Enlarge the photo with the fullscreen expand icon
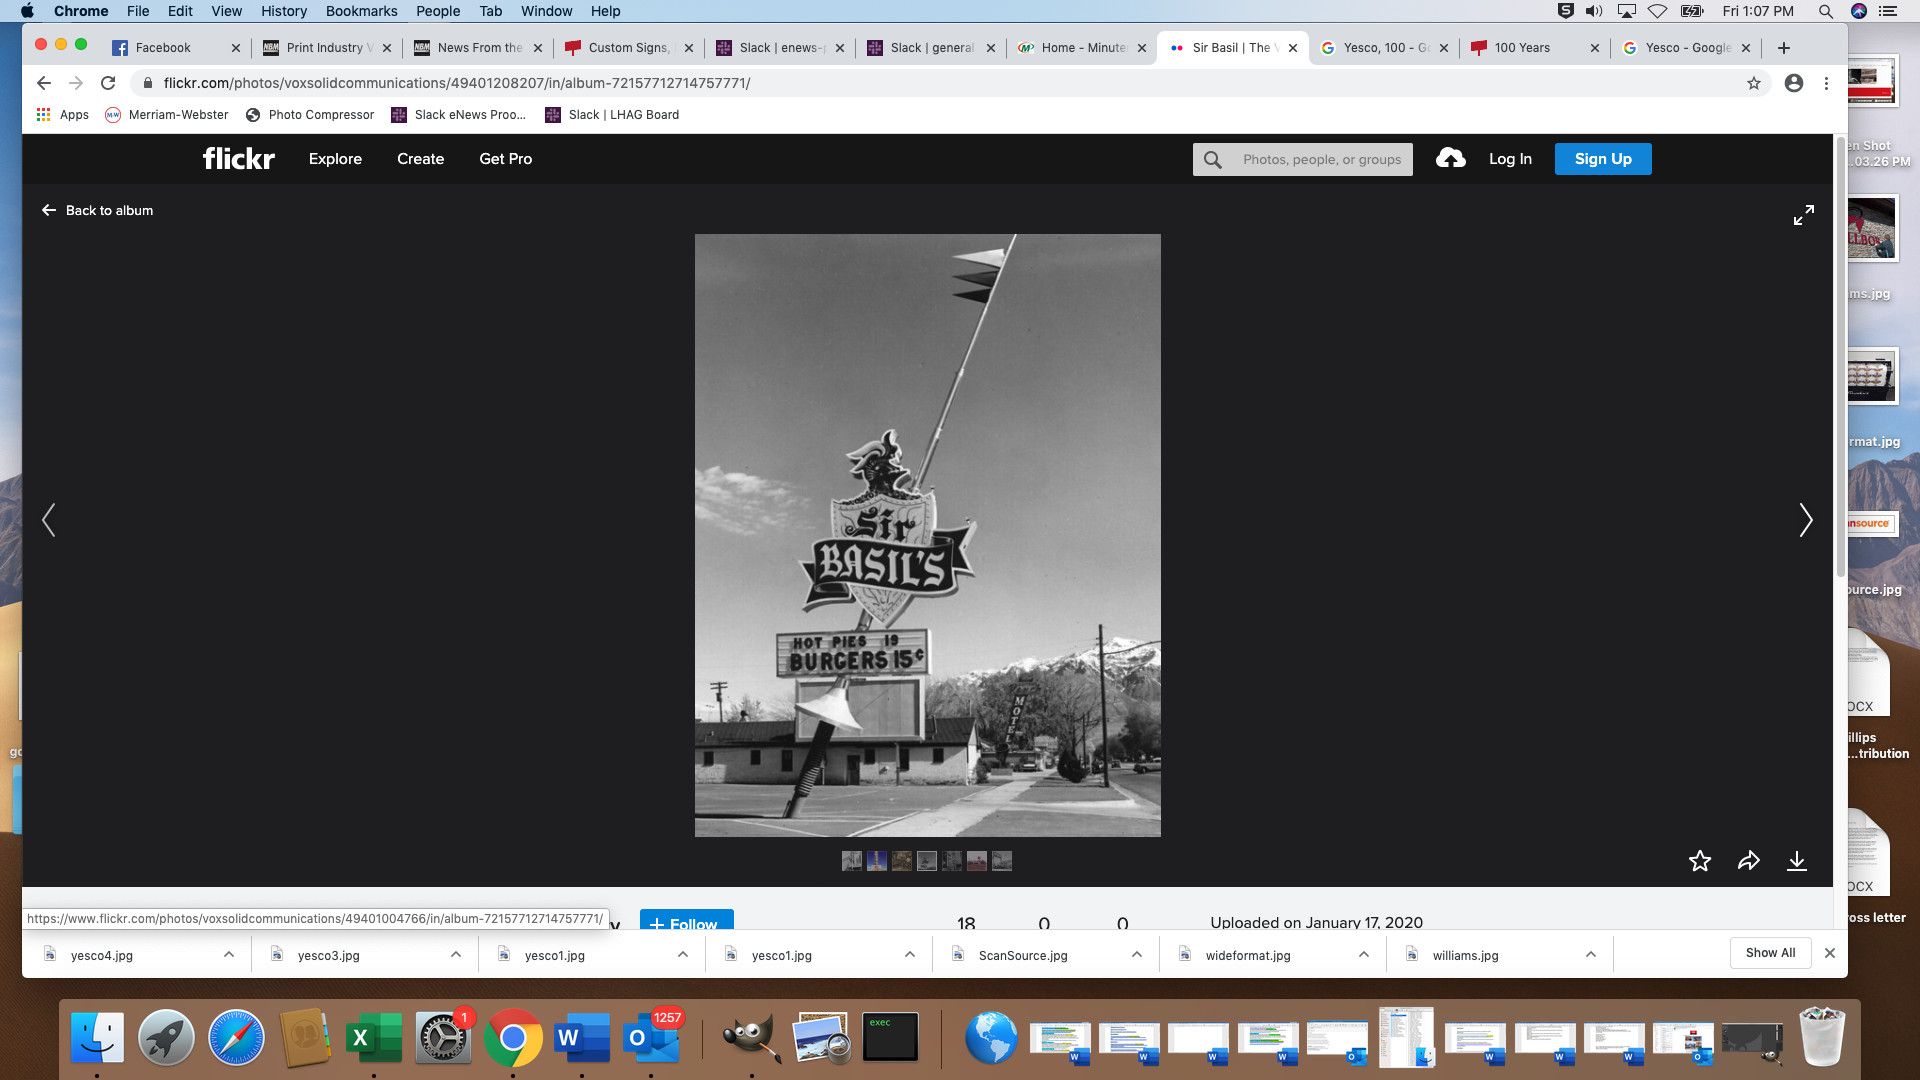This screenshot has height=1080, width=1920. (x=1804, y=214)
